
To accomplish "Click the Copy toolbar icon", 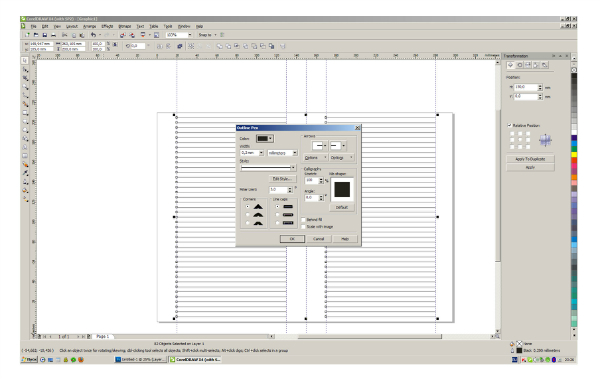I will point(73,35).
